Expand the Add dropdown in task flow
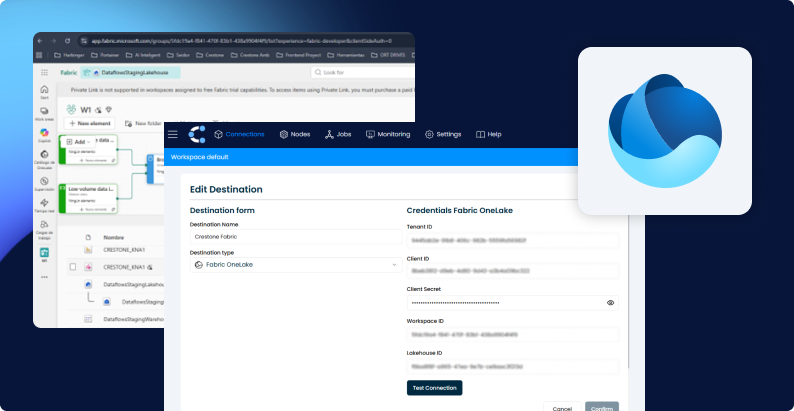Image resolution: width=794 pixels, height=411 pixels. [x=78, y=142]
